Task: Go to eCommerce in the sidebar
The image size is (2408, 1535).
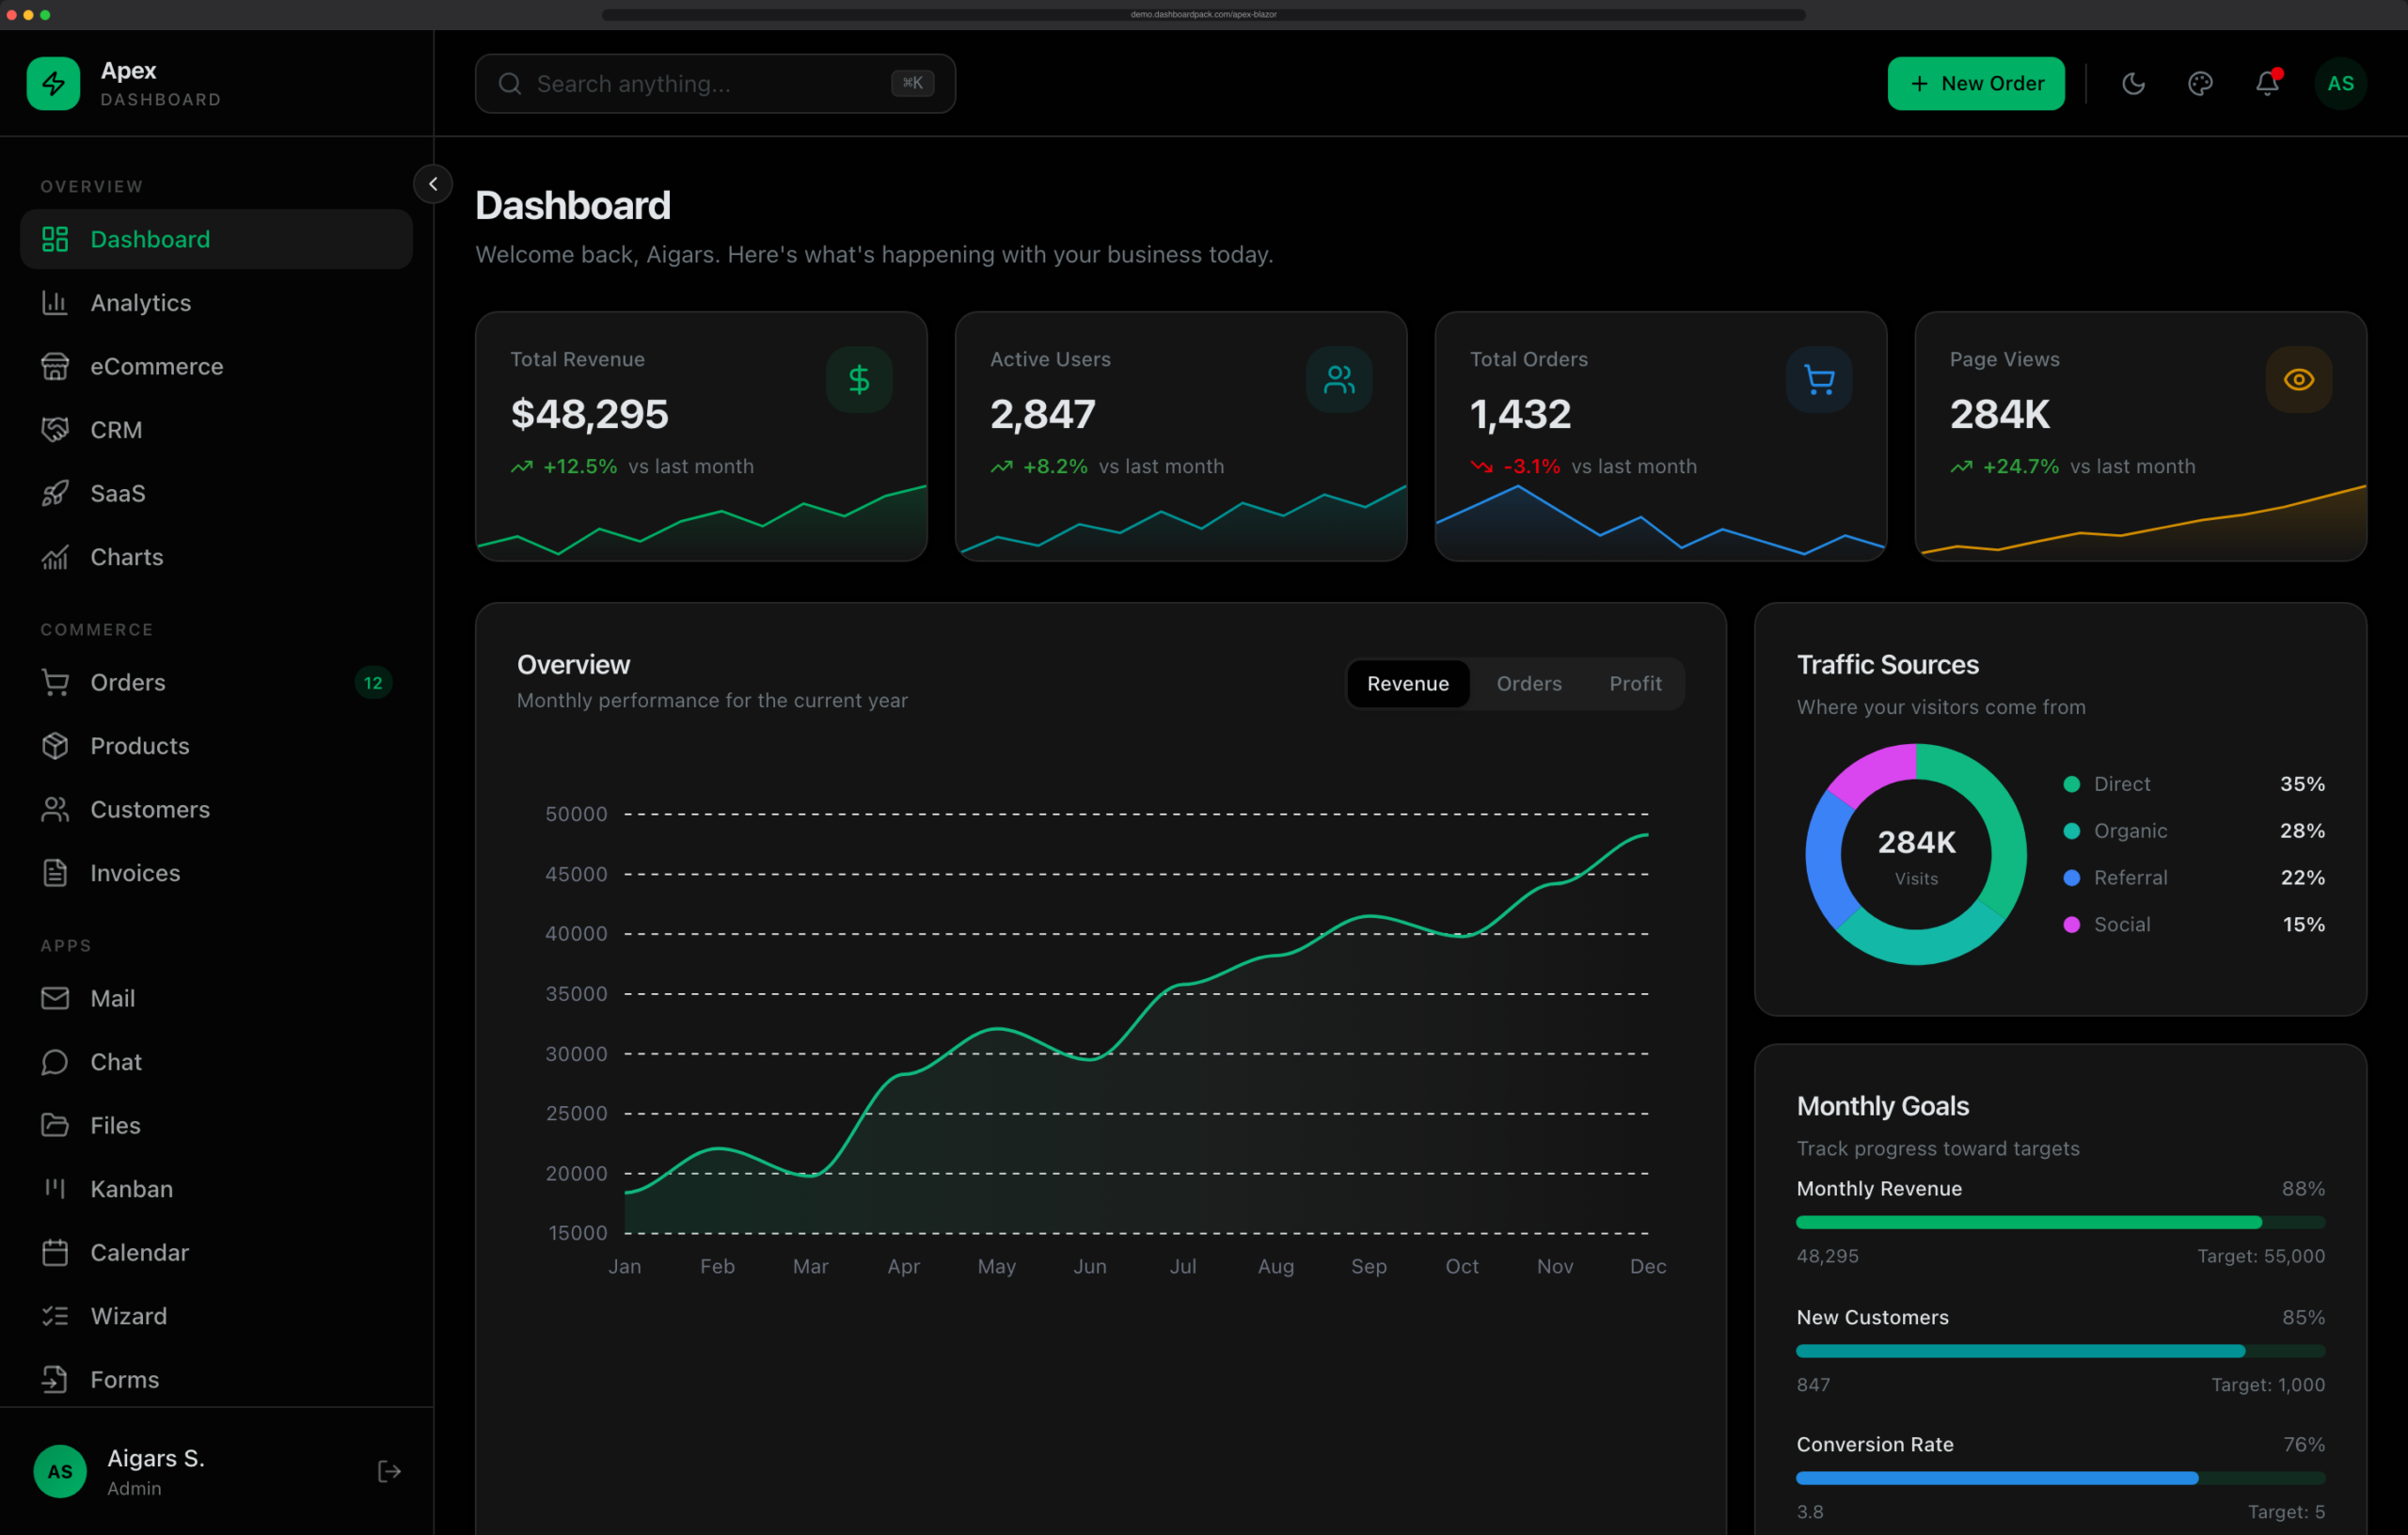Action: tap(216, 366)
